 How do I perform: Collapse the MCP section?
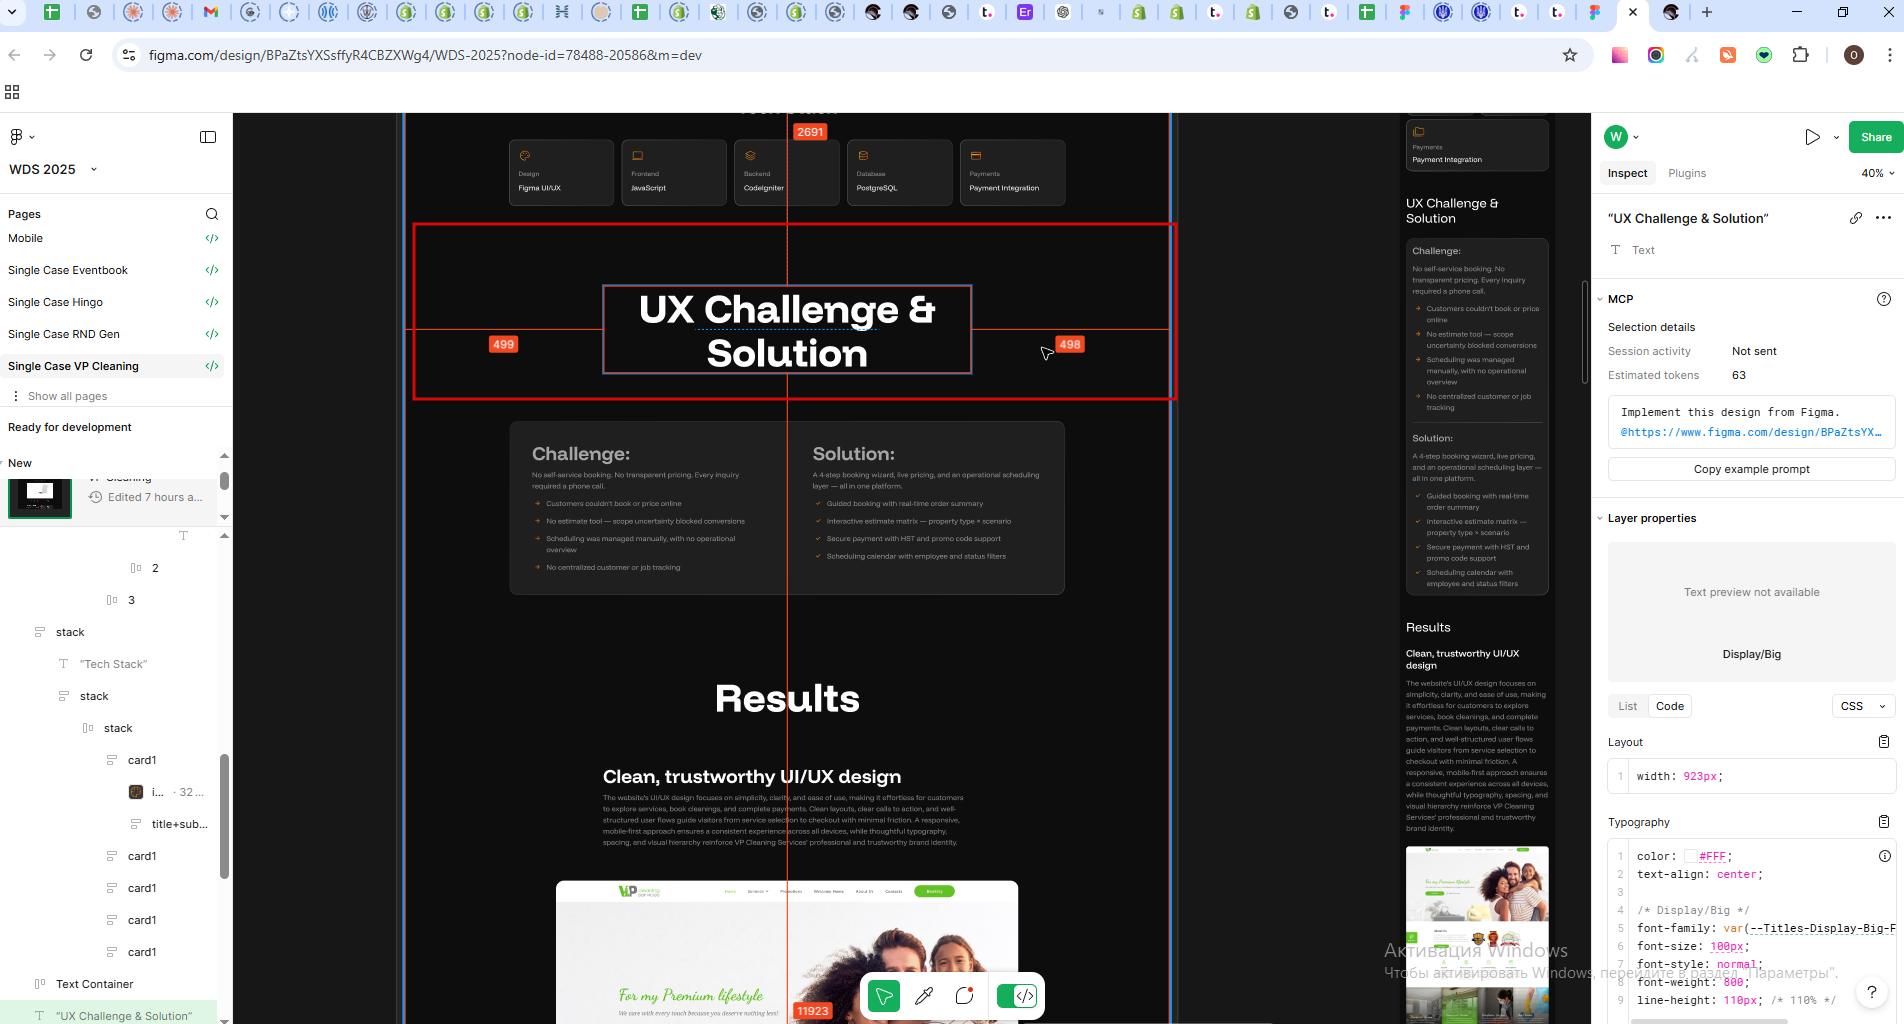click(x=1600, y=299)
